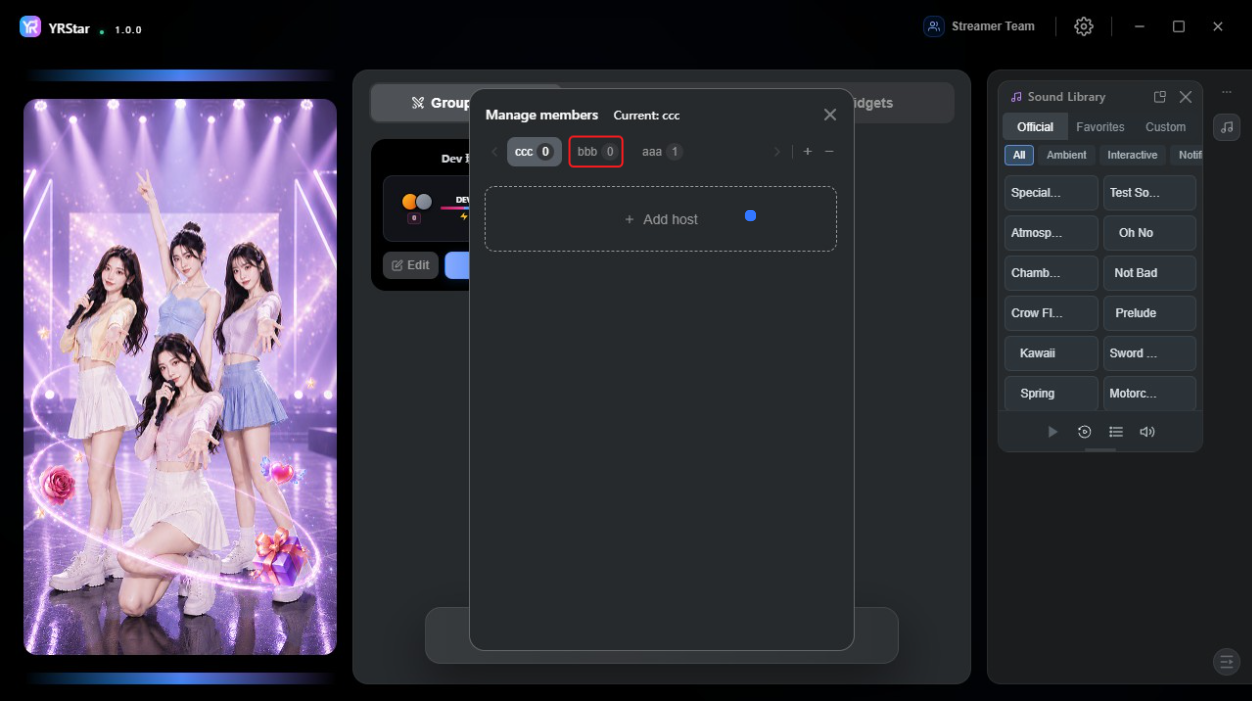1252x701 pixels.
Task: Click the Manage members title text
Action: tap(542, 115)
